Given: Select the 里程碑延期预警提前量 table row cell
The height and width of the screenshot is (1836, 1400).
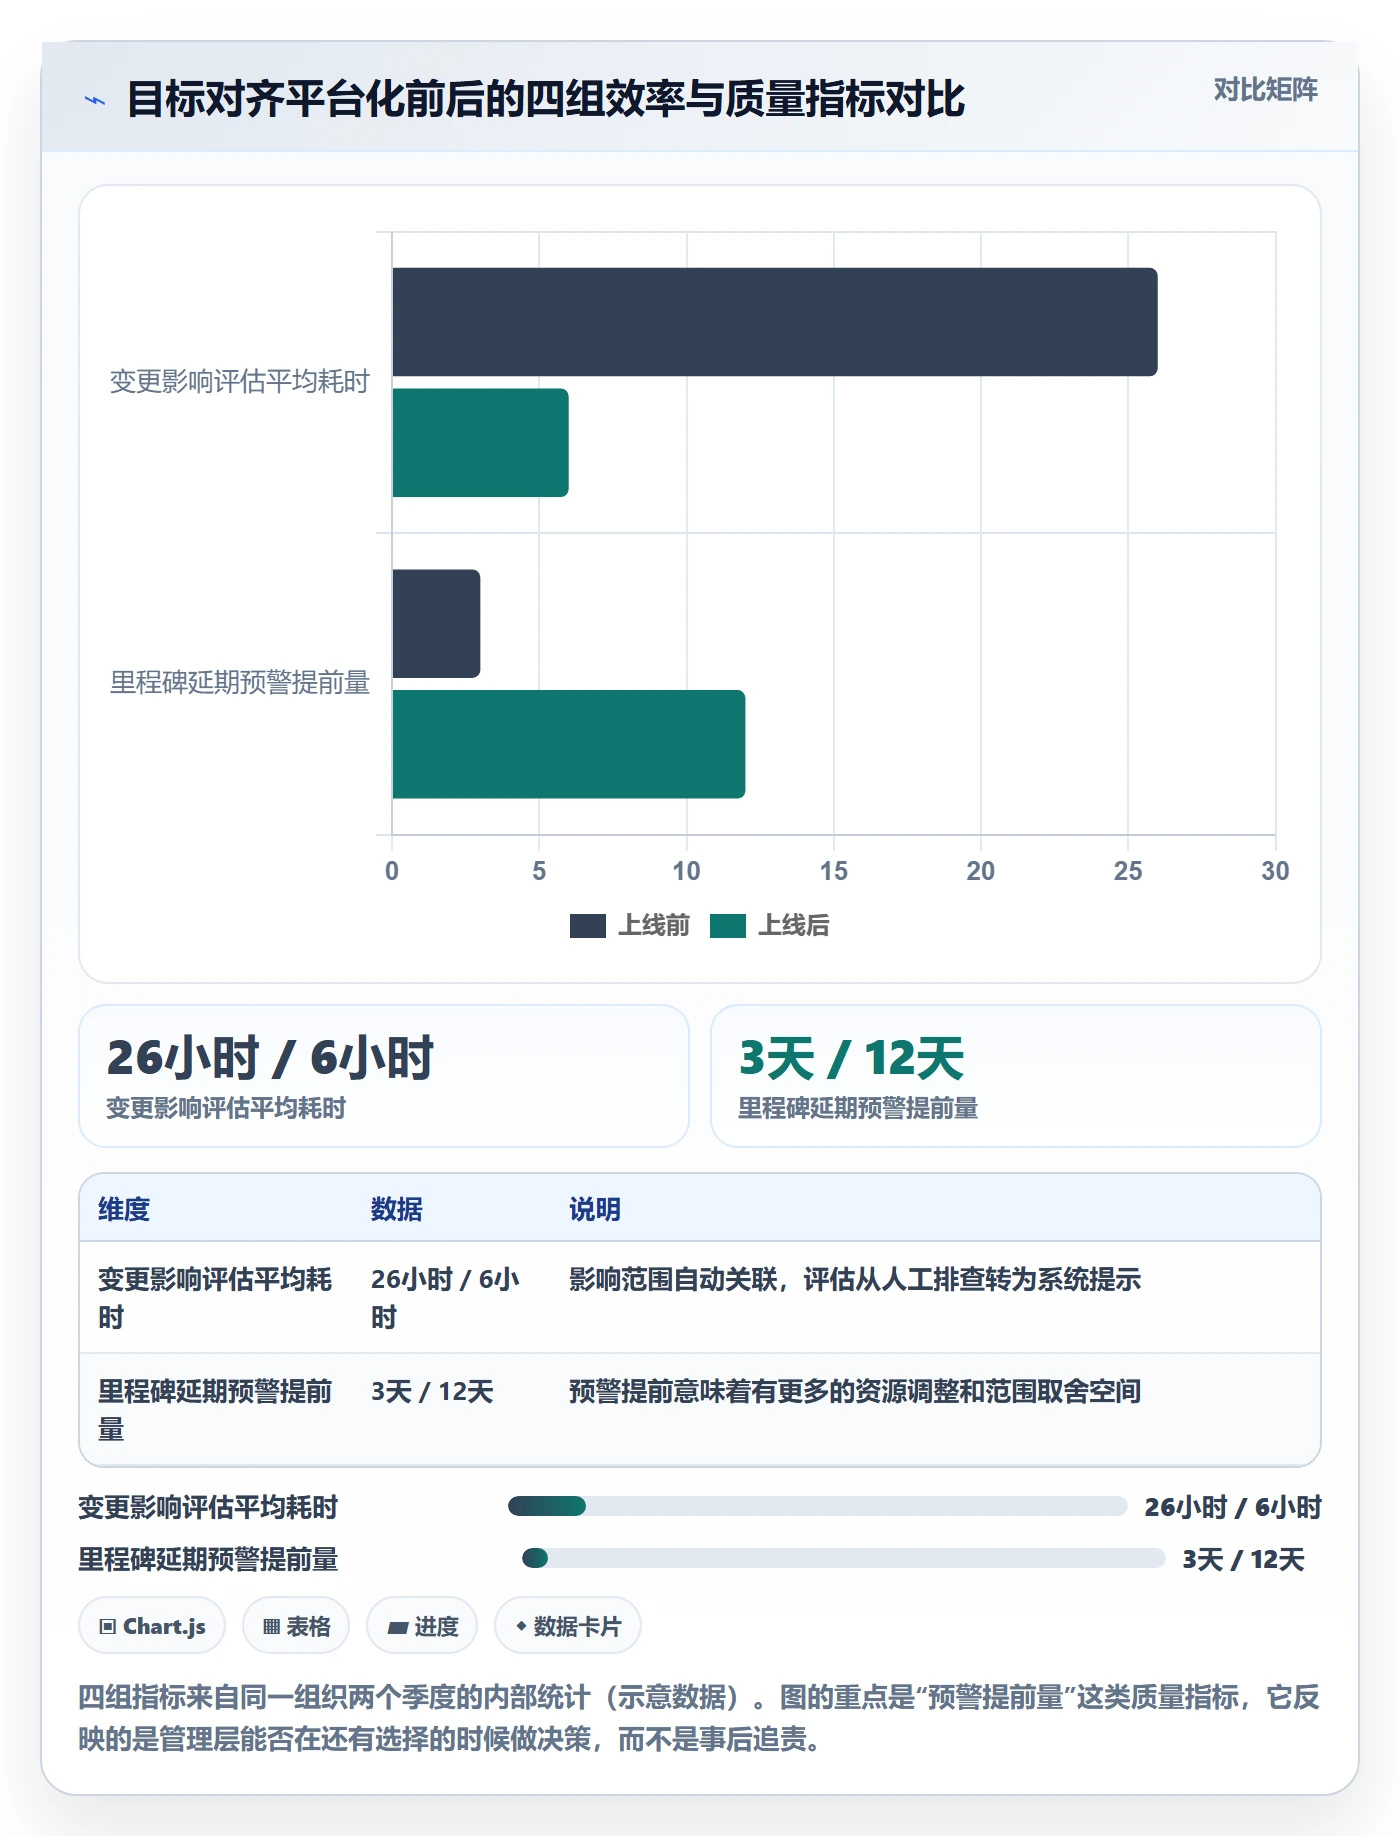Looking at the screenshot, I should 215,1410.
